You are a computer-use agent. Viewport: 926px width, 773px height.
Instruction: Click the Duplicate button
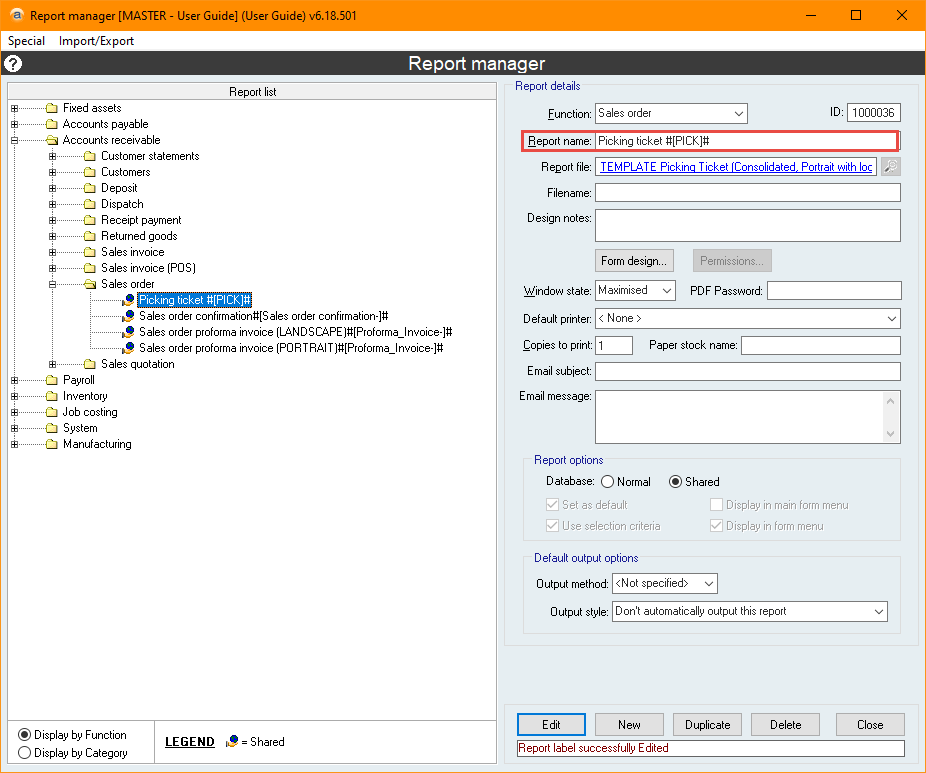click(708, 725)
